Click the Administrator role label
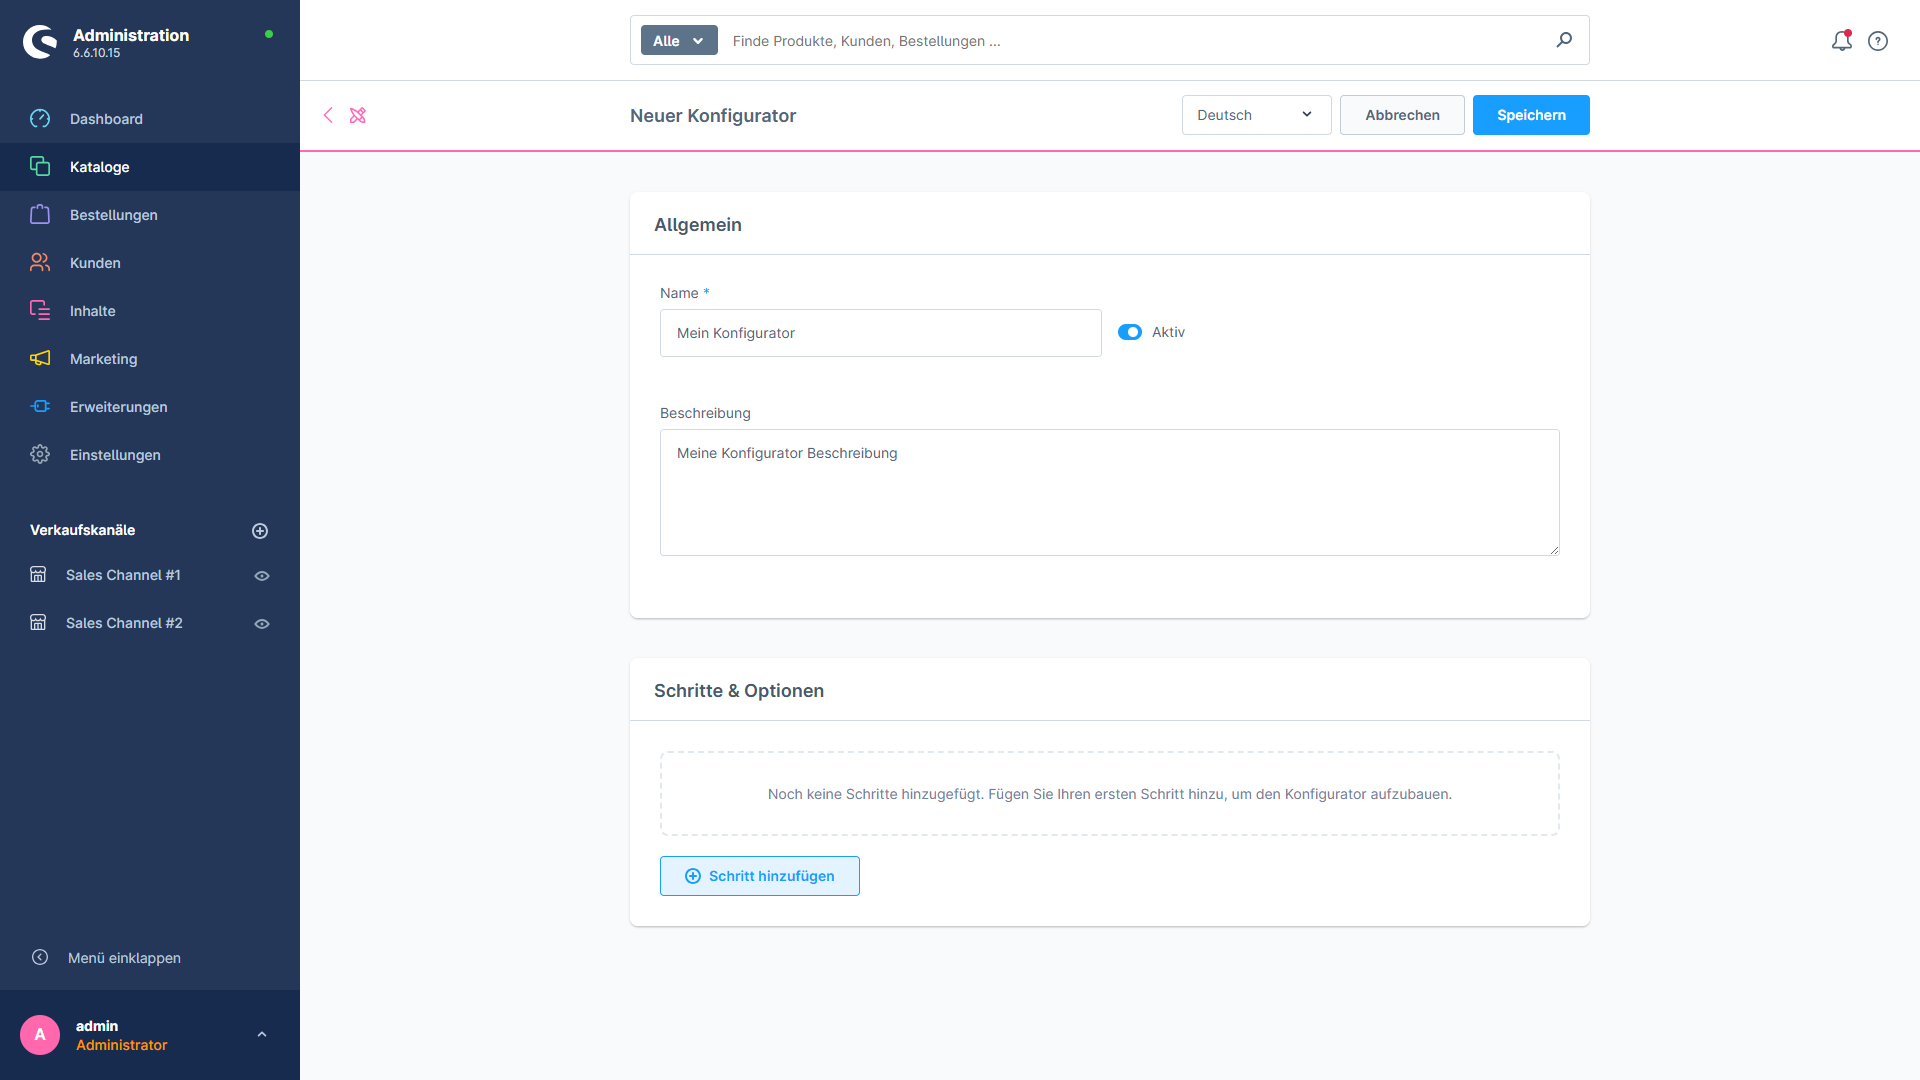The width and height of the screenshot is (1920, 1080). (122, 1045)
